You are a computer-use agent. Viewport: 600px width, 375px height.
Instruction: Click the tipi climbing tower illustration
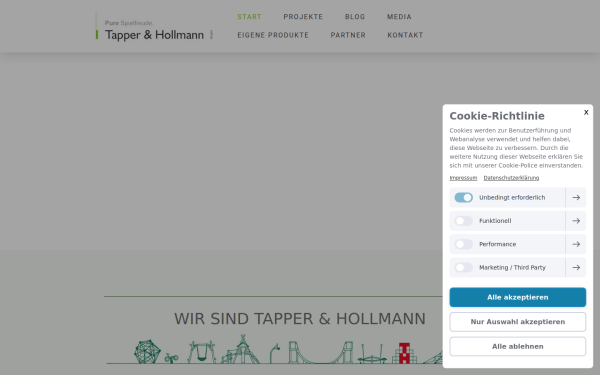pos(240,349)
